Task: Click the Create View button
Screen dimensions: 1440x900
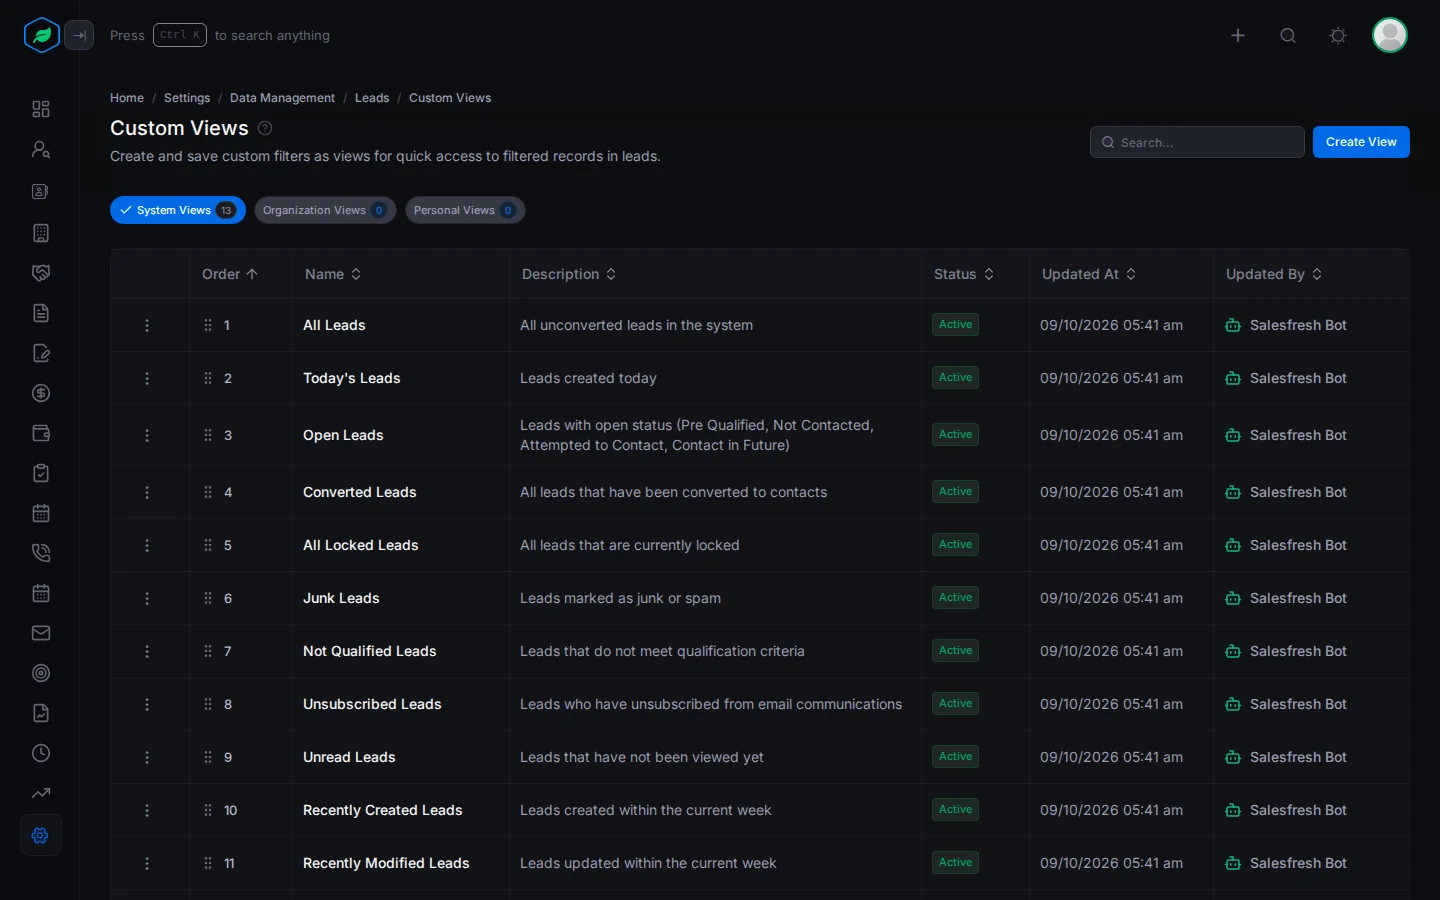Action: (x=1361, y=142)
